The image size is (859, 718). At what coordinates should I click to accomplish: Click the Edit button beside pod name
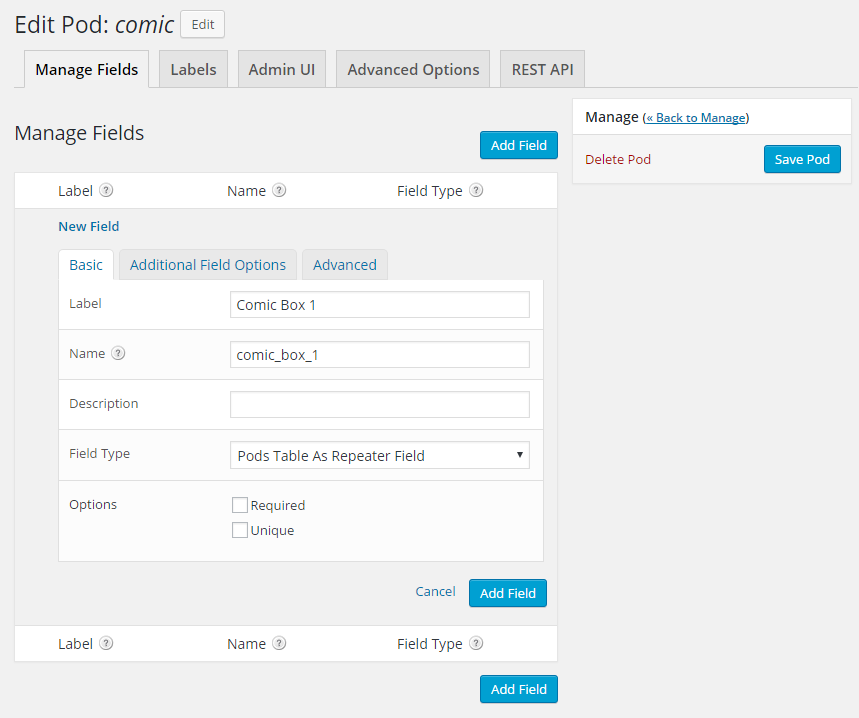point(202,25)
